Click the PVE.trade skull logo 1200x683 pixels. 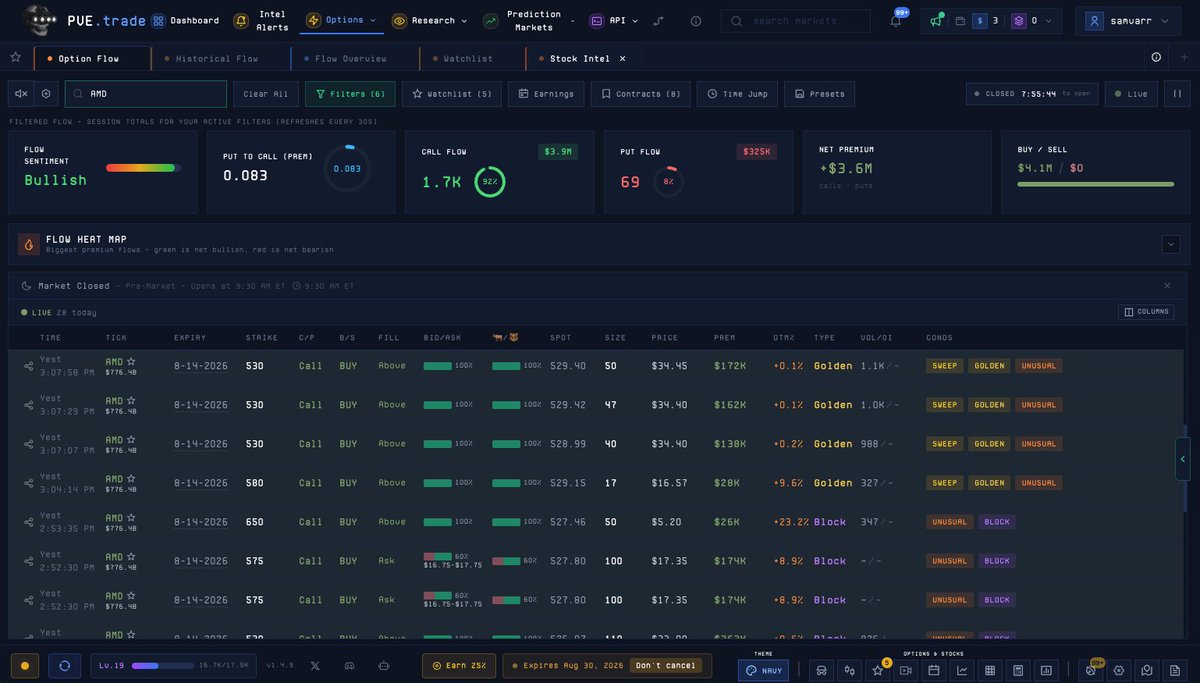tap(40, 19)
